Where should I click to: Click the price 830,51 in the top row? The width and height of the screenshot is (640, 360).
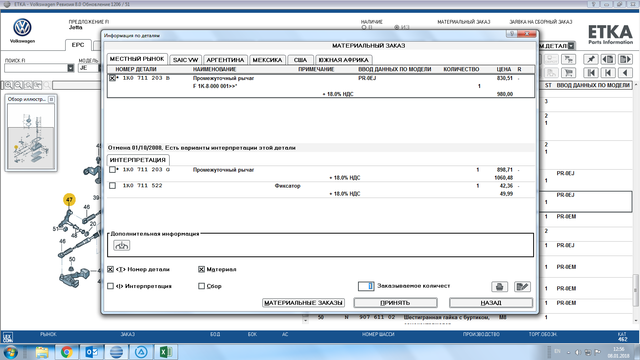coord(505,78)
